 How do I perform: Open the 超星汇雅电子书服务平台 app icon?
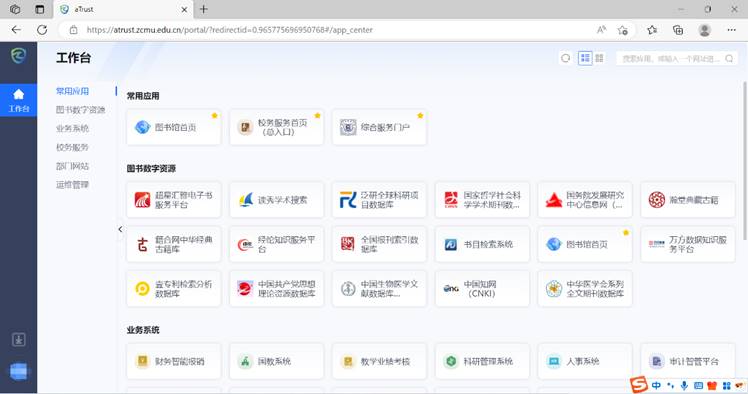click(x=142, y=200)
